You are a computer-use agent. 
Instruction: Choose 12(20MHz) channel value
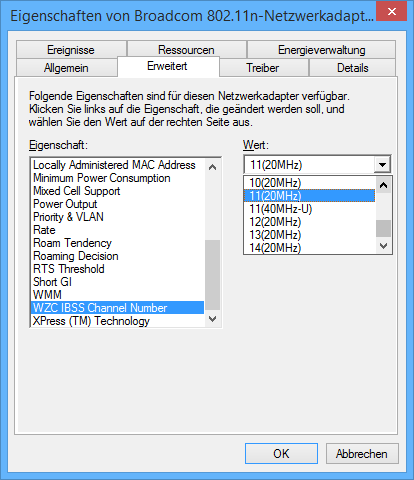click(309, 222)
